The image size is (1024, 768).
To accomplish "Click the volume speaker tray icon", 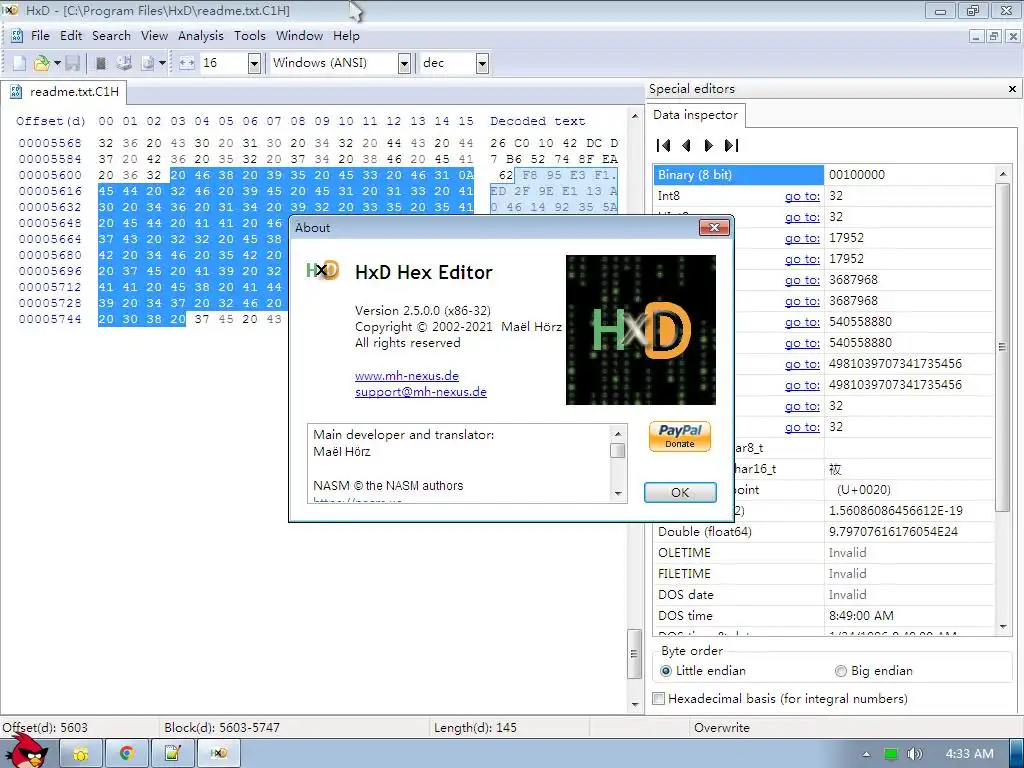I will tap(915, 754).
